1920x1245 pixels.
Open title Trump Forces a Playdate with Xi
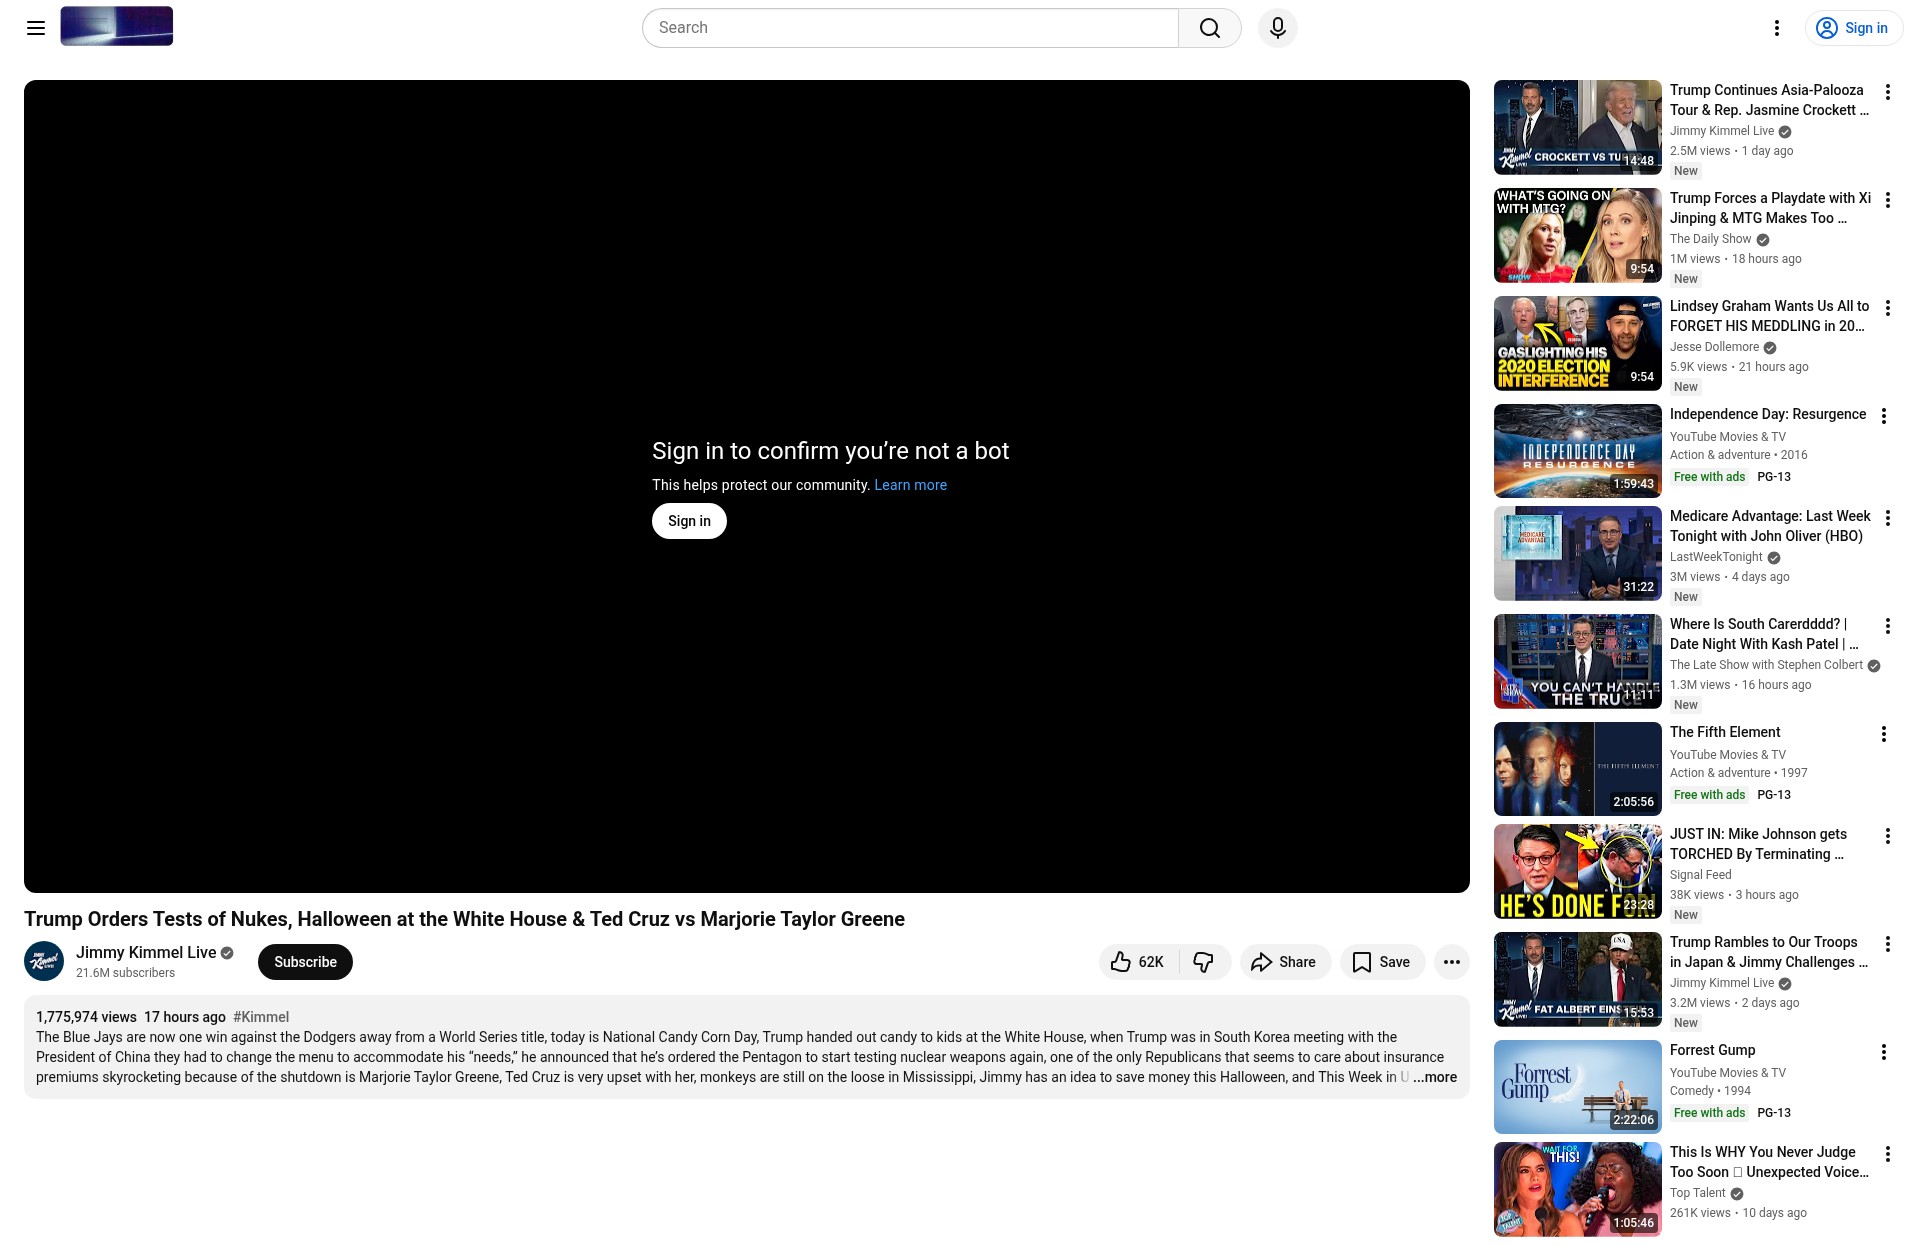point(1770,208)
